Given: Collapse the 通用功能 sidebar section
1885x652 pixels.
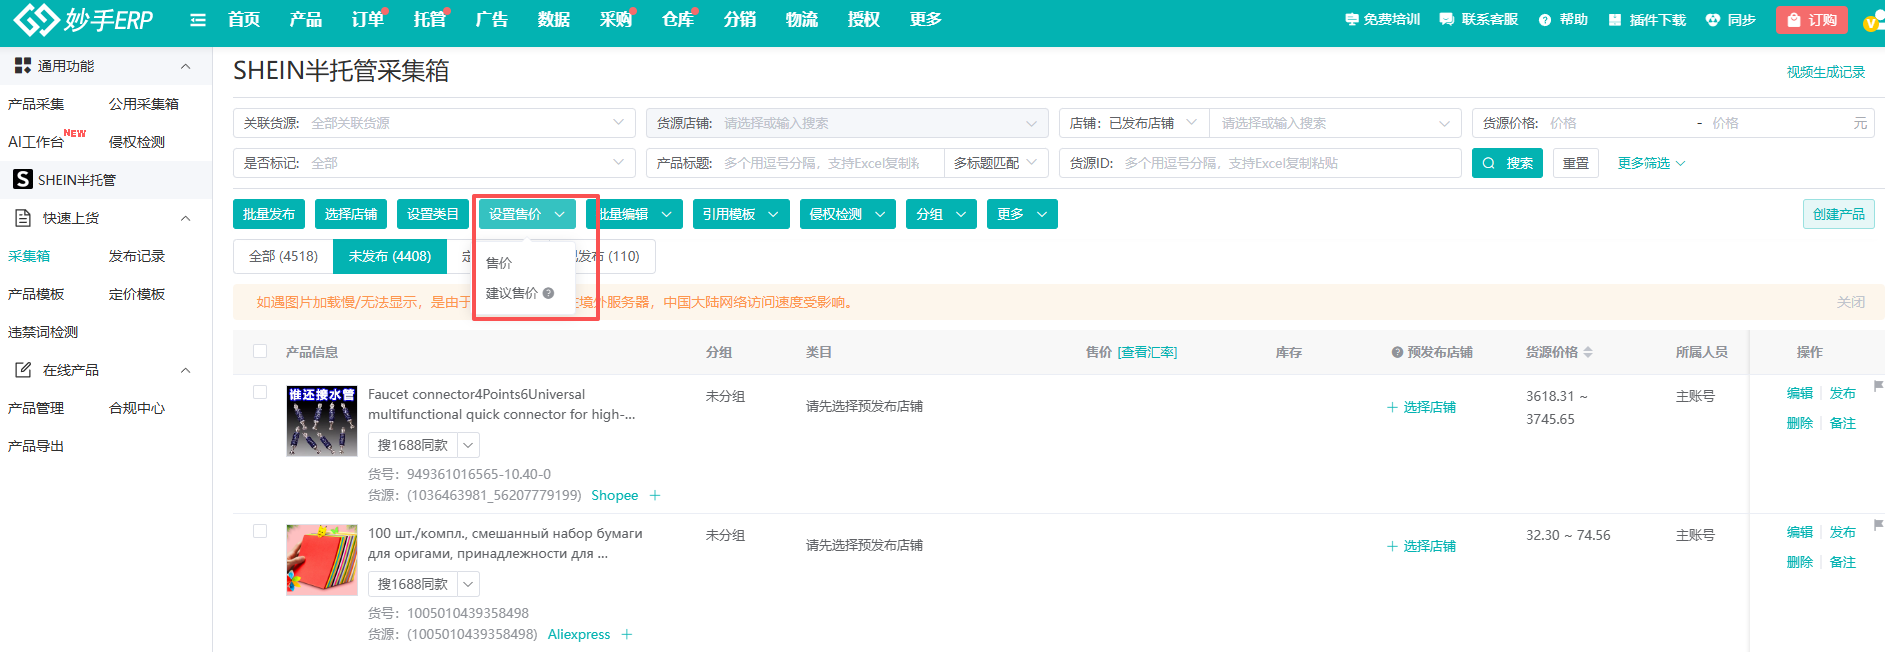Looking at the screenshot, I should pyautogui.click(x=185, y=66).
